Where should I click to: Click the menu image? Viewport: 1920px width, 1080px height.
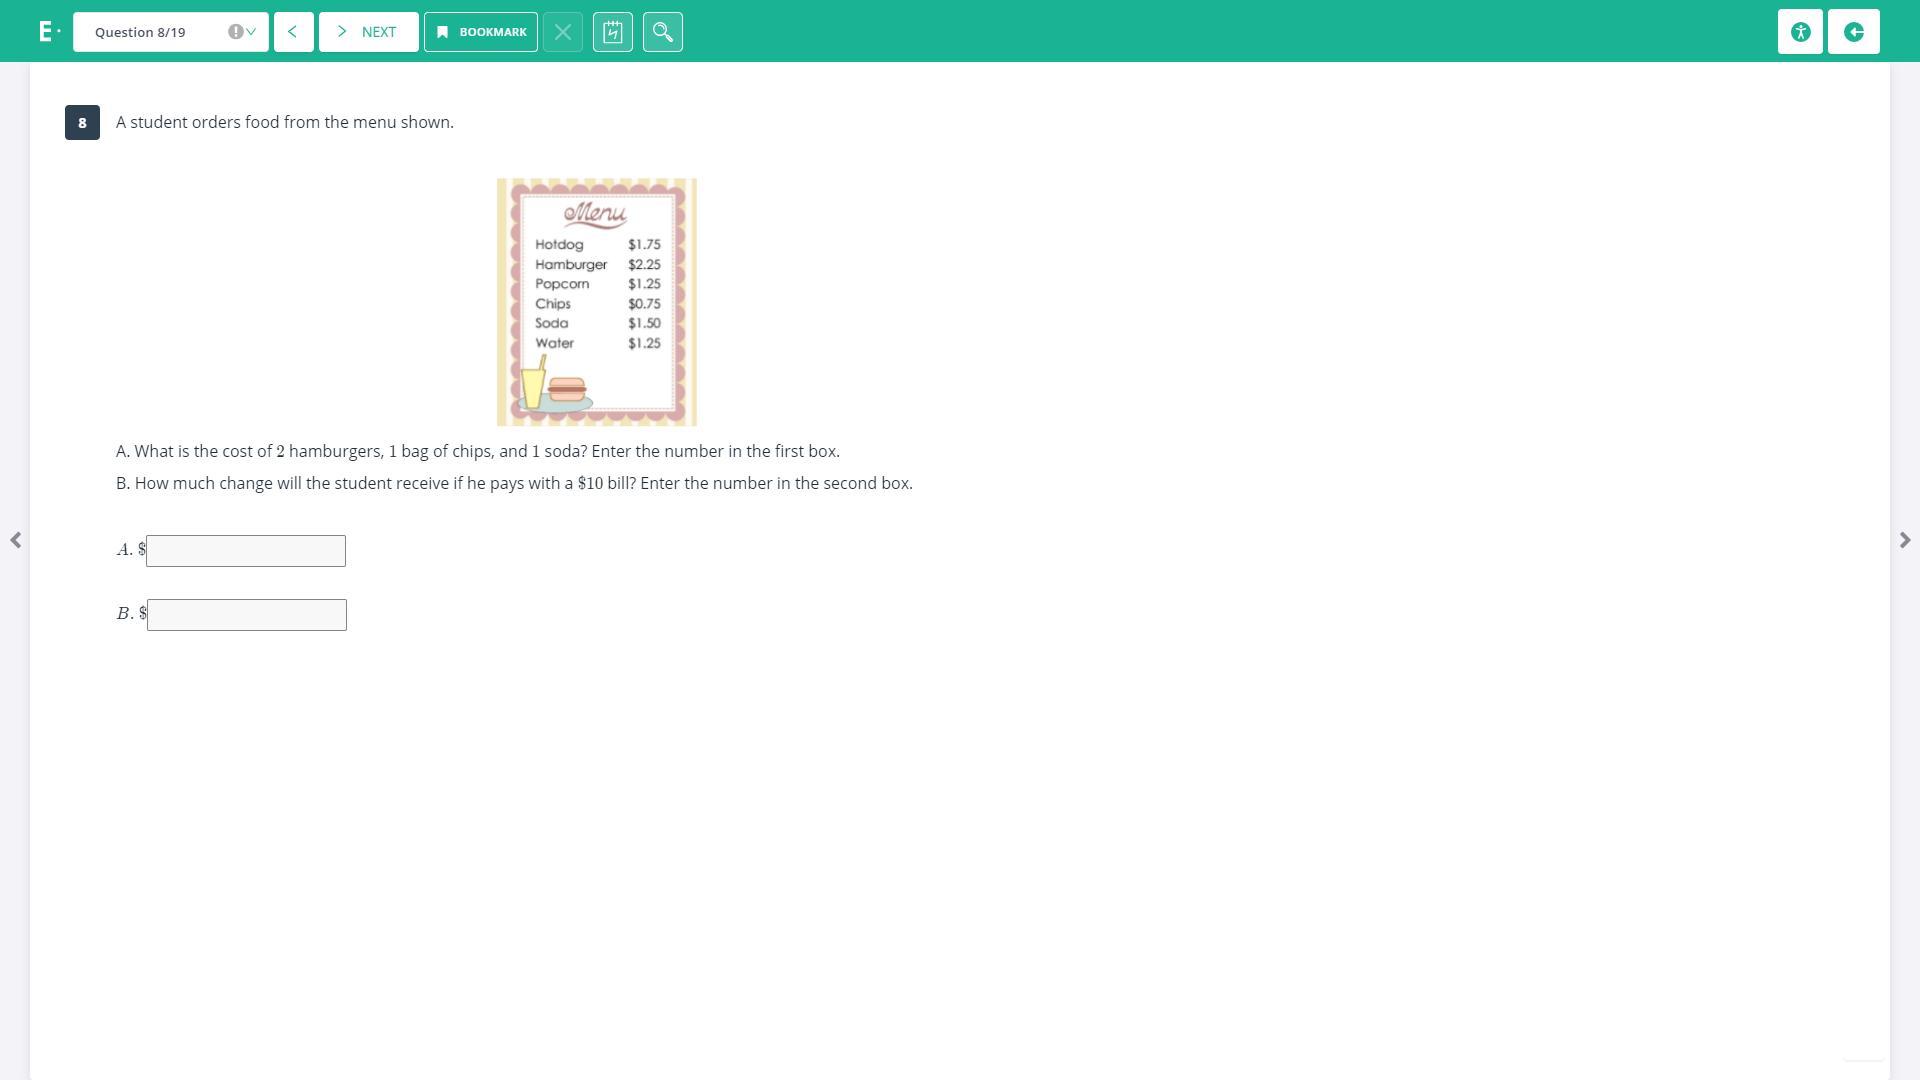point(597,302)
